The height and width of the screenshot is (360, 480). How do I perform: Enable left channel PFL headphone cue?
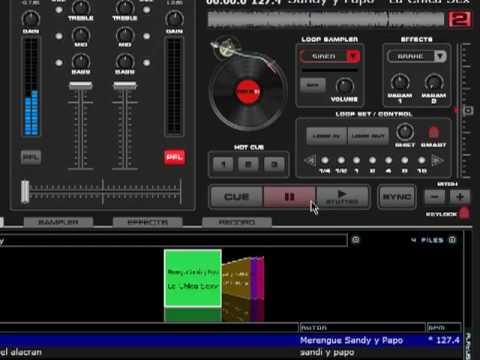(x=31, y=157)
